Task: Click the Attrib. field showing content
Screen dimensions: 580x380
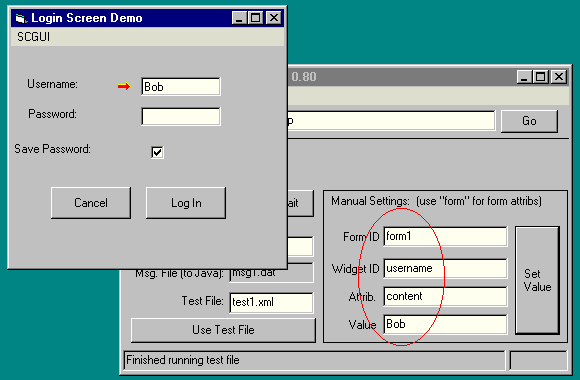Action: coord(445,296)
